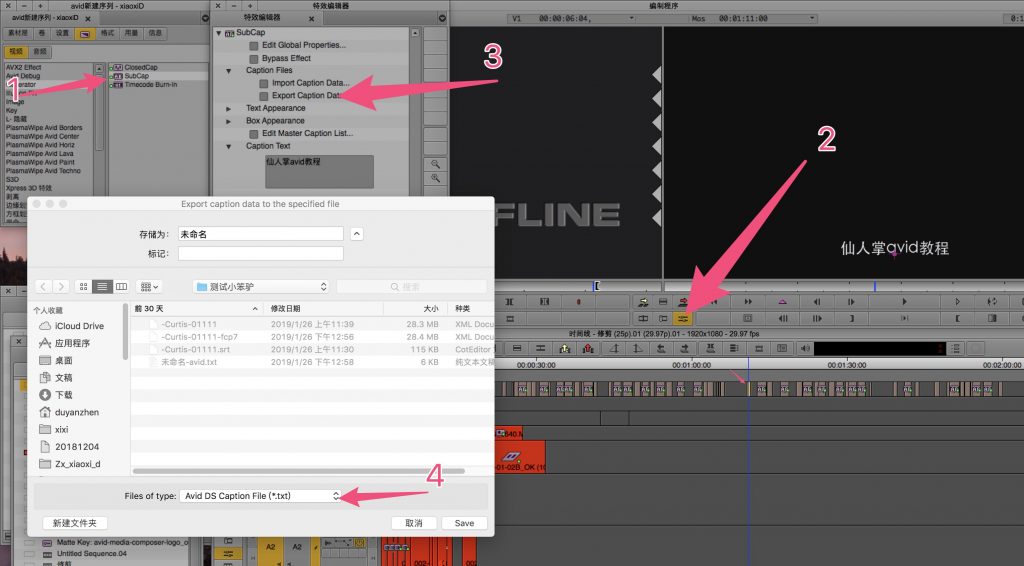The width and height of the screenshot is (1024, 566).
Task: Select the 未命名-avid.txt file row
Action: [x=312, y=362]
